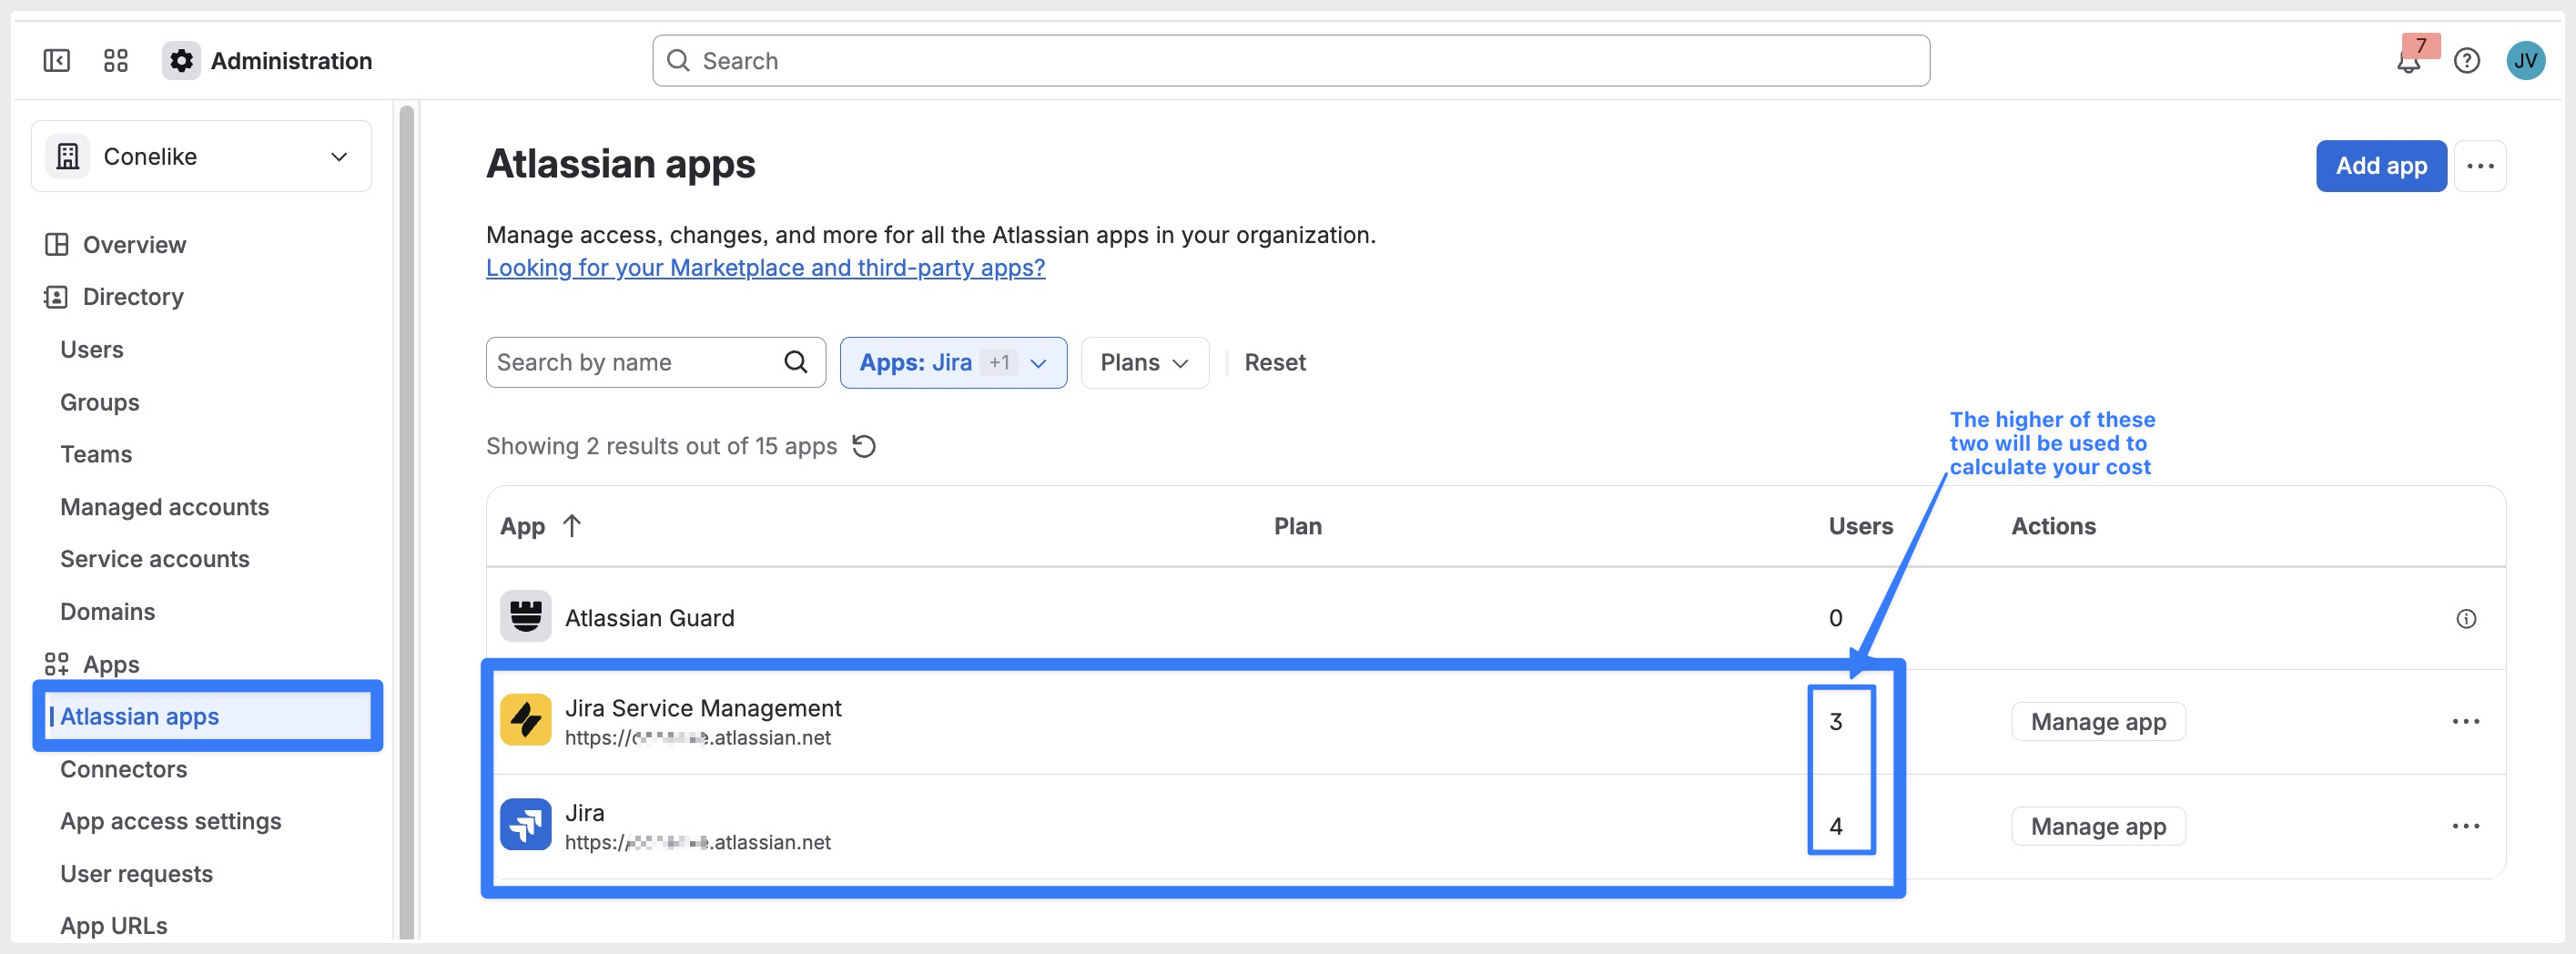Screen dimensions: 2576x954
Task: Focus the Search by name field
Action: click(x=656, y=362)
